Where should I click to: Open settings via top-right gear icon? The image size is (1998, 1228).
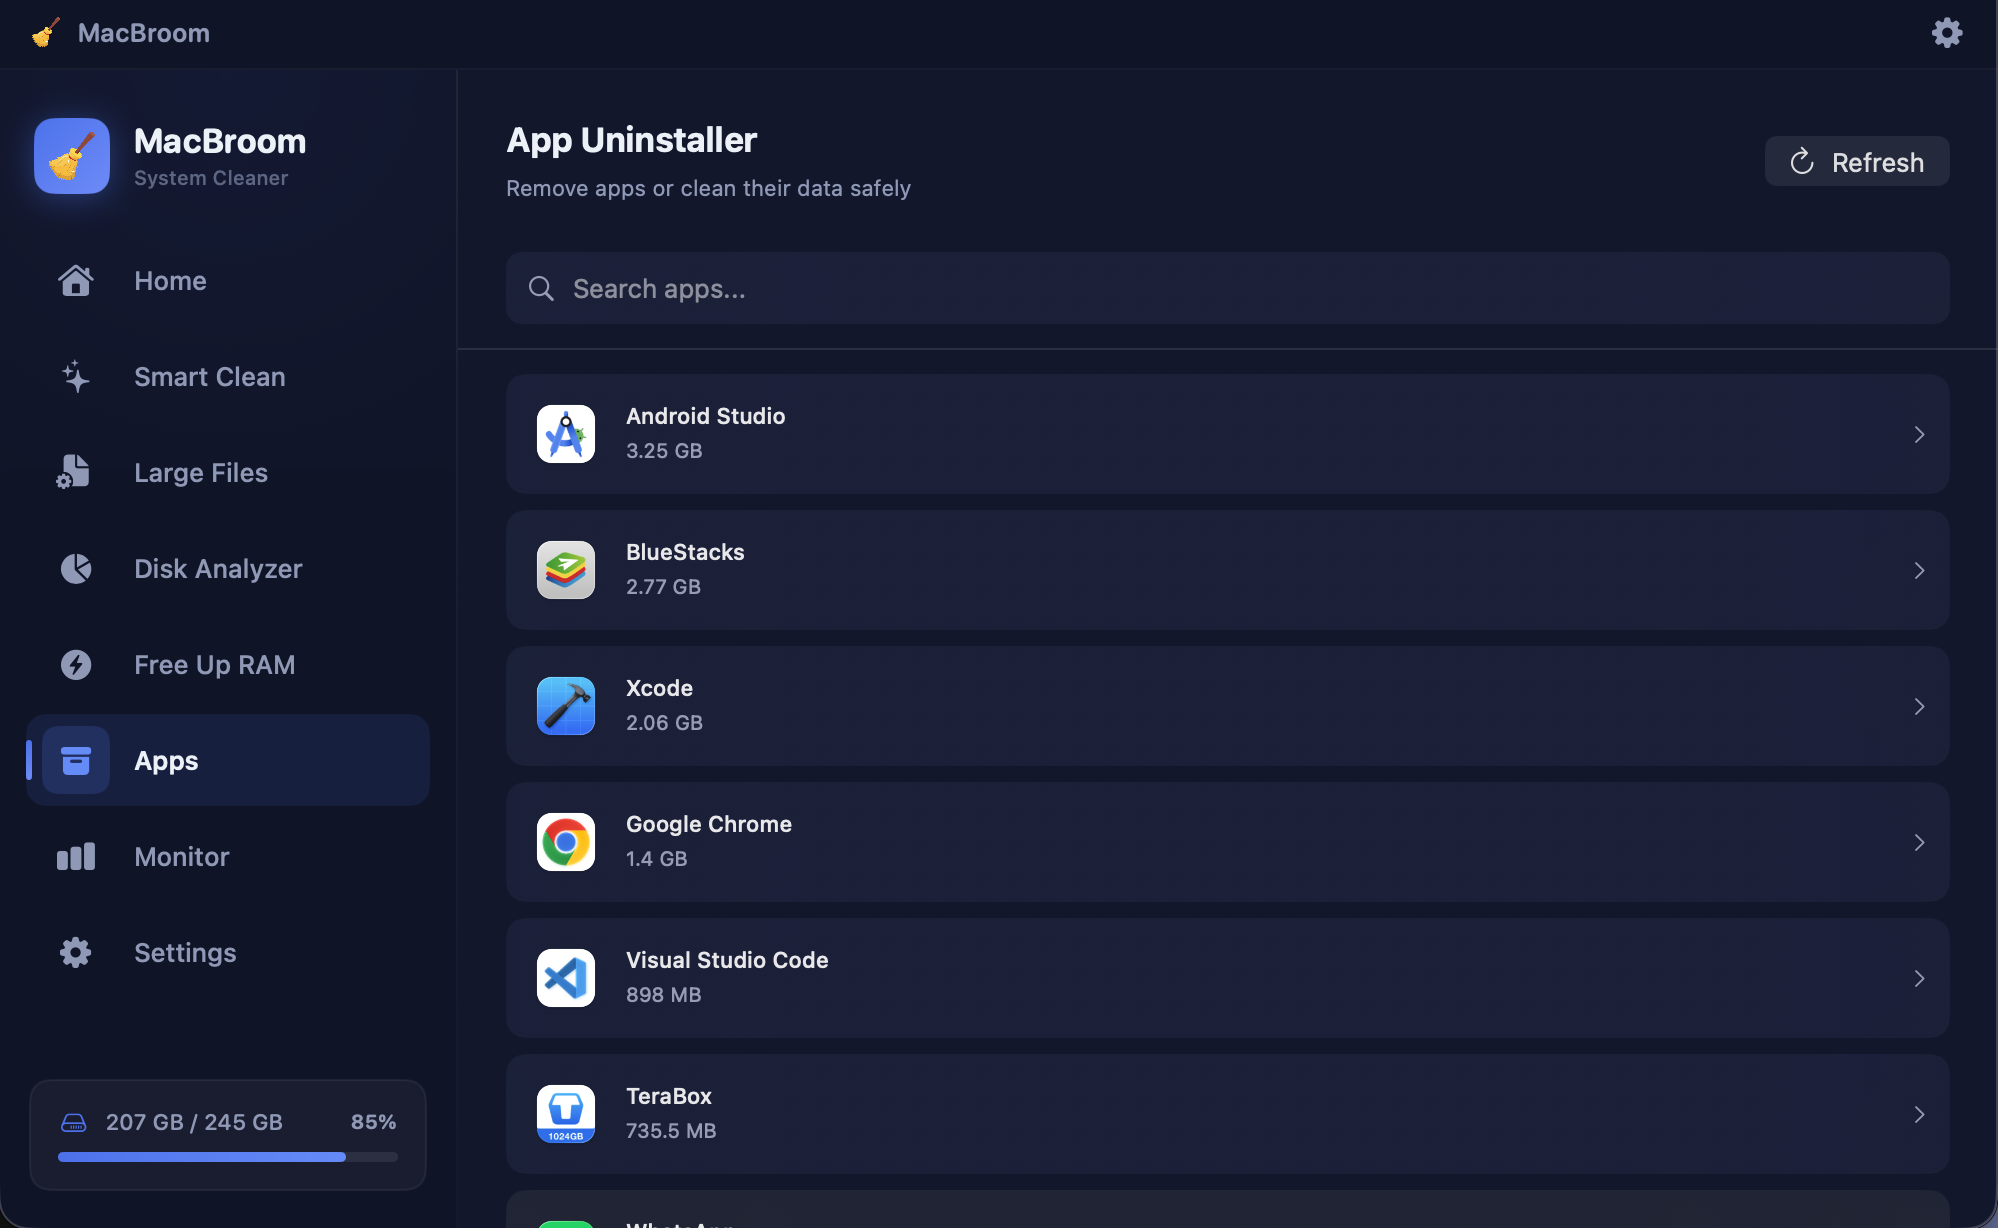1946,33
